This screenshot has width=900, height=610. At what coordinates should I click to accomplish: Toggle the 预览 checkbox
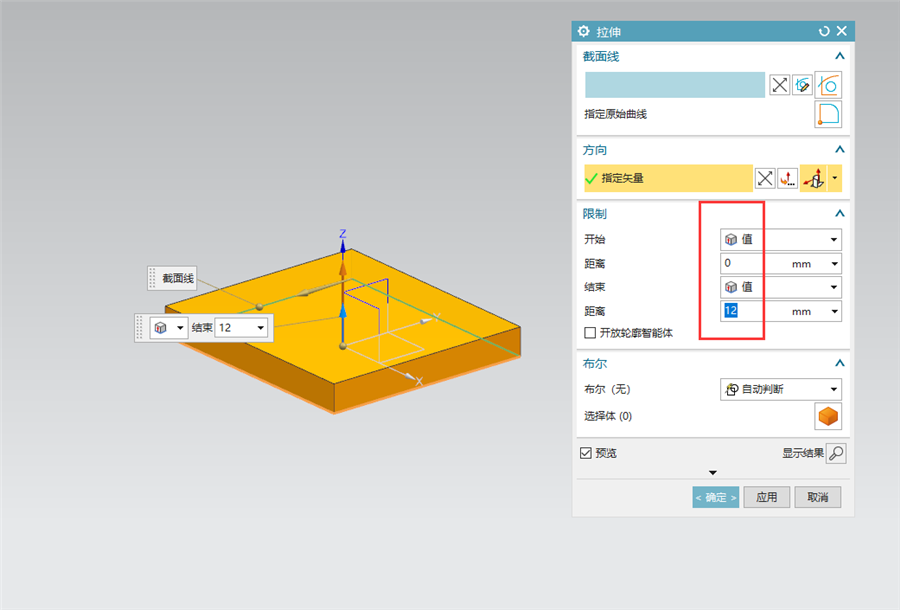(x=585, y=453)
